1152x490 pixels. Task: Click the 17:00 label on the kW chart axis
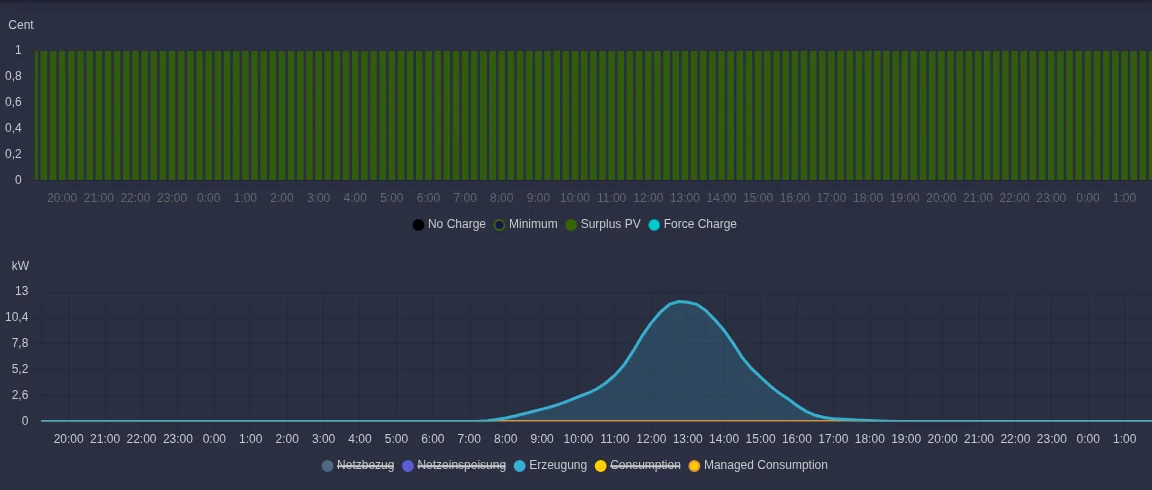(x=833, y=439)
